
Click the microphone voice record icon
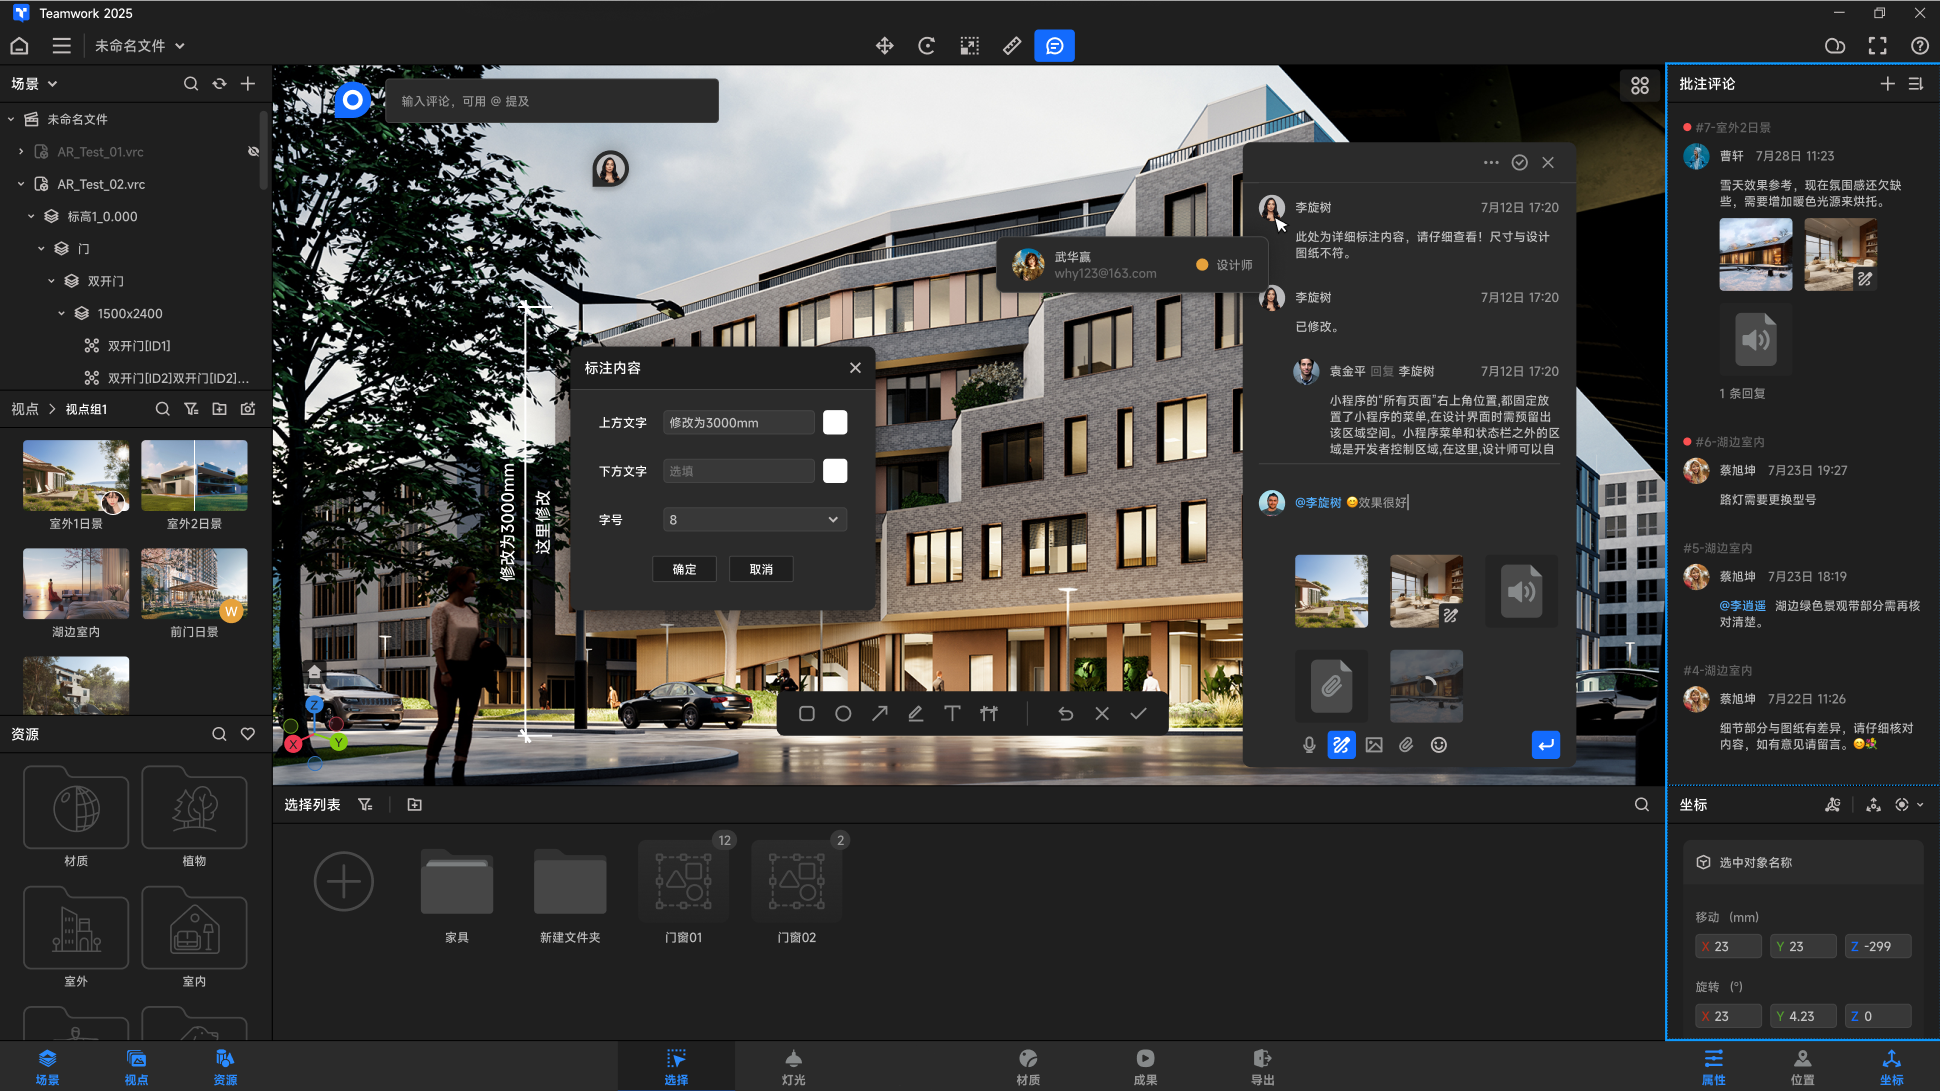pos(1309,745)
